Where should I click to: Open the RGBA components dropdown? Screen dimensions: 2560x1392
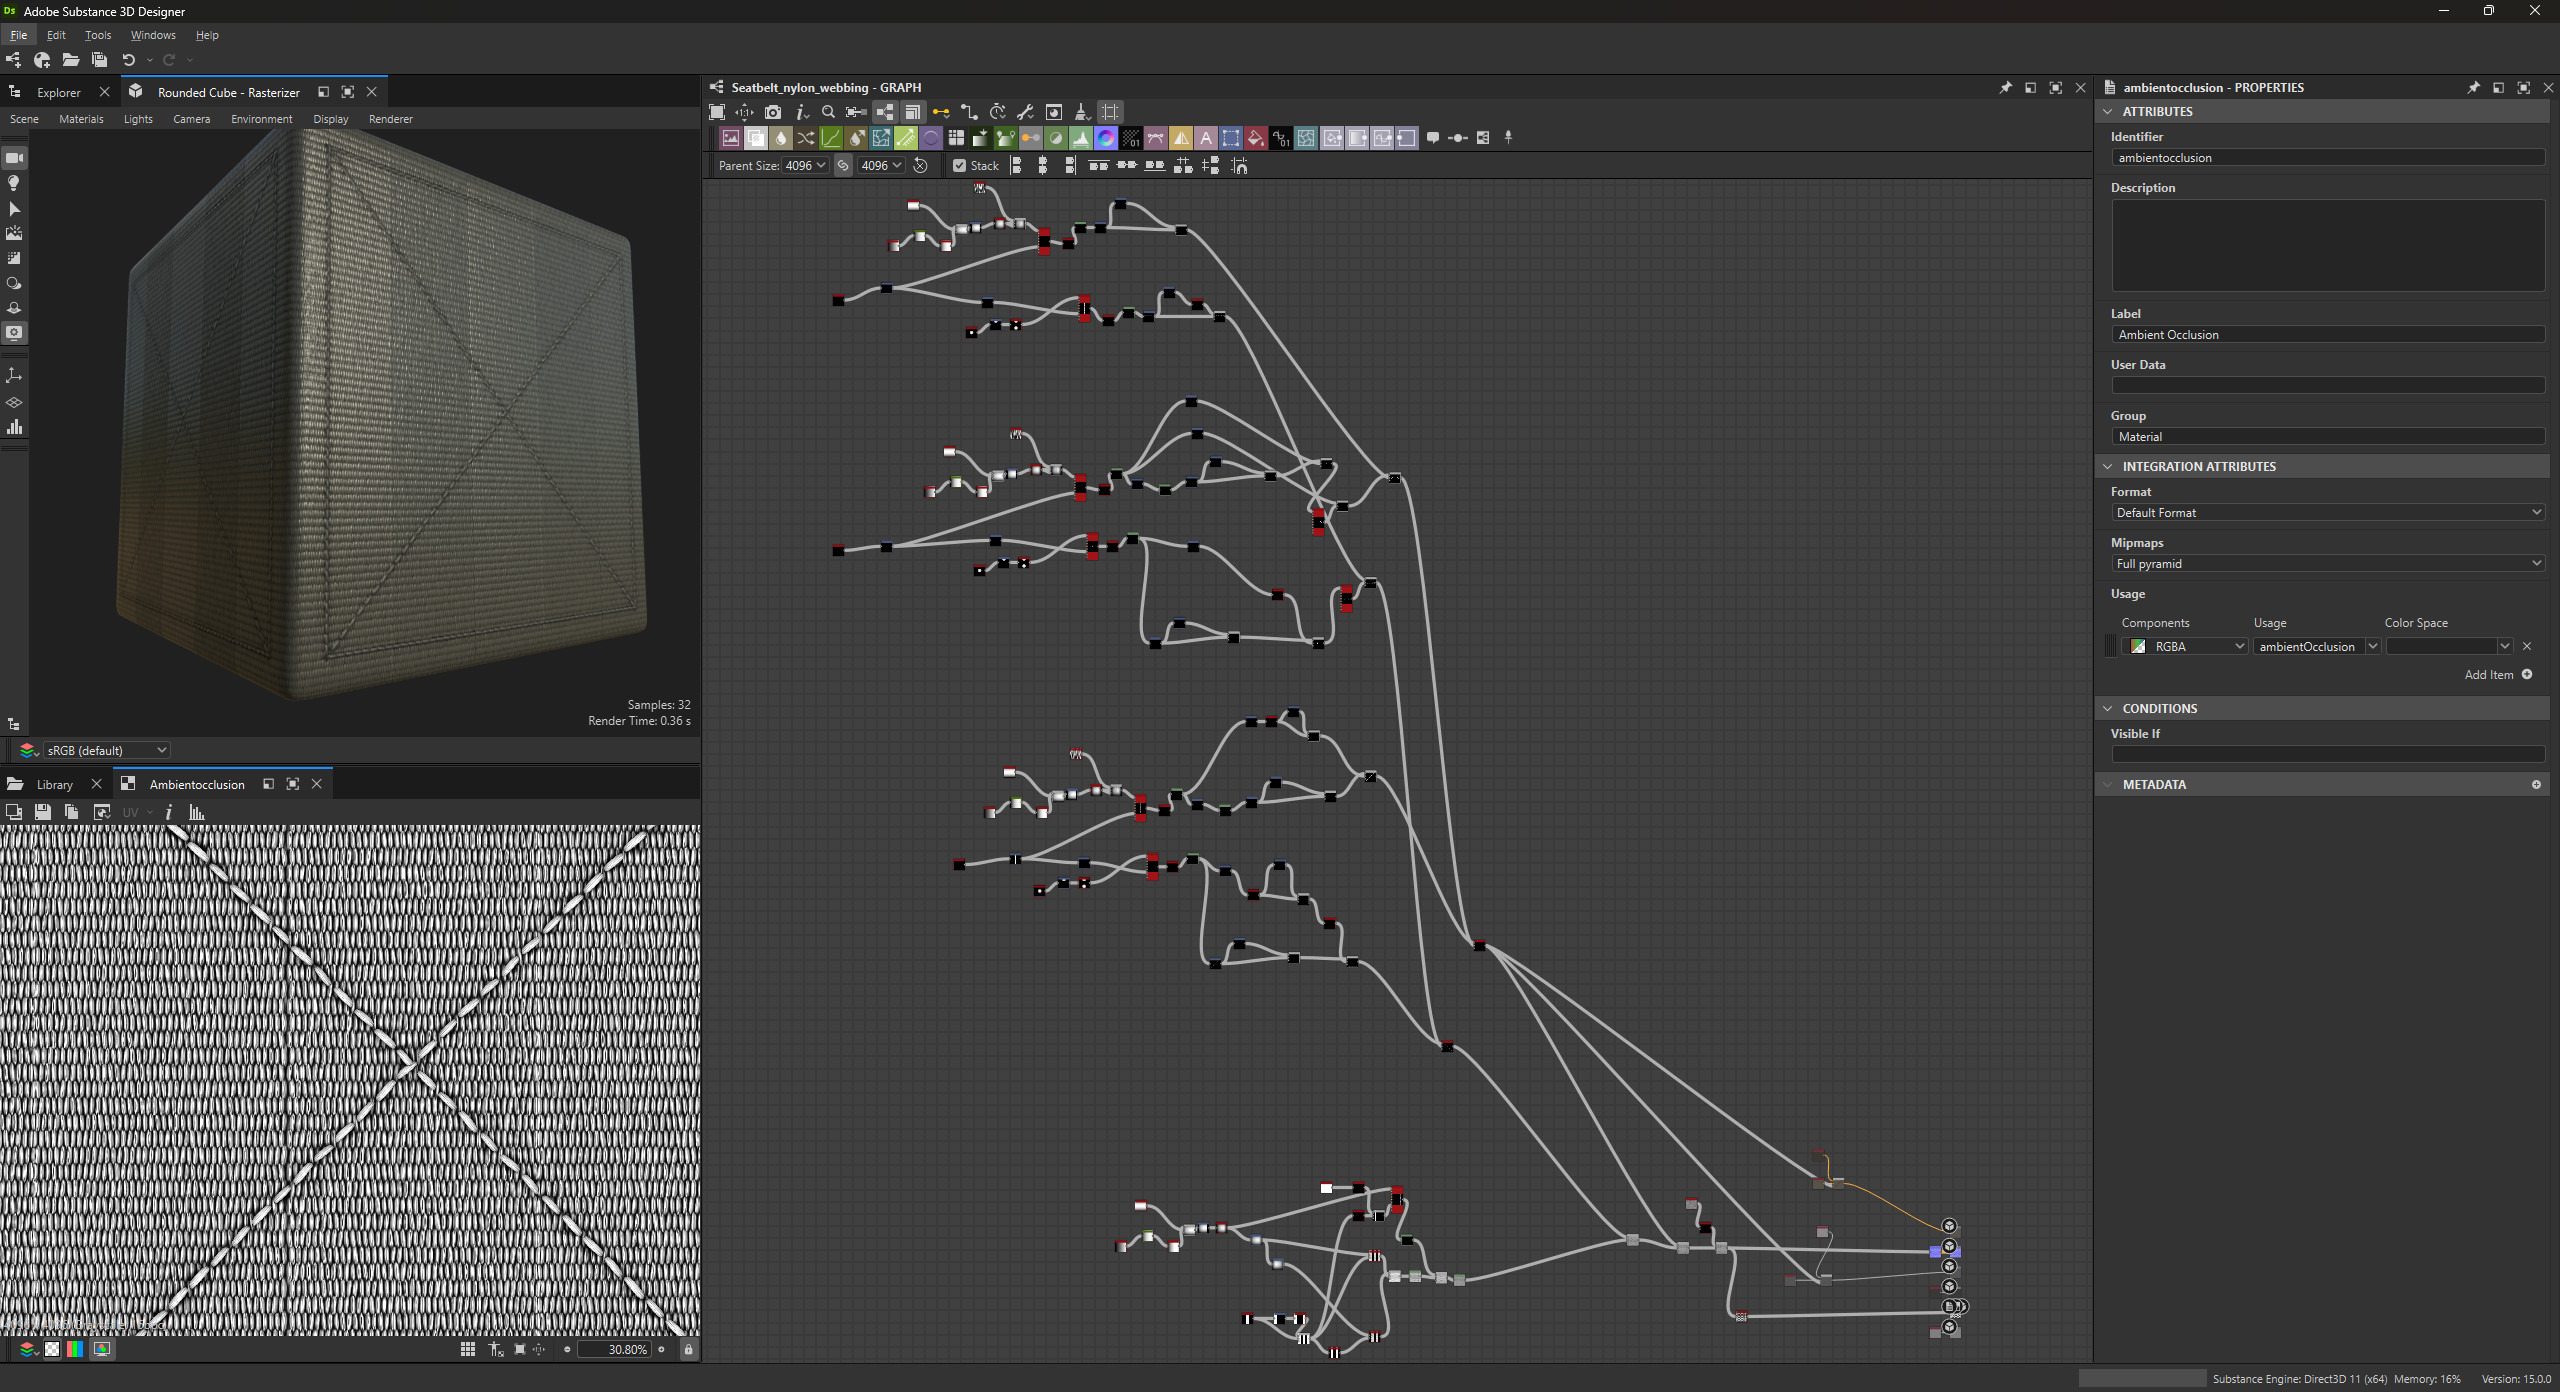click(2185, 647)
